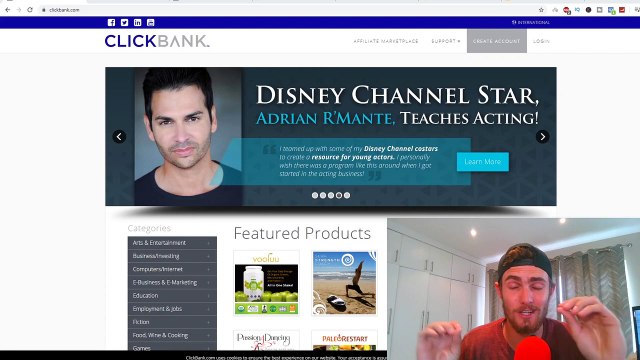Click the gray square extension icon

(x=599, y=10)
